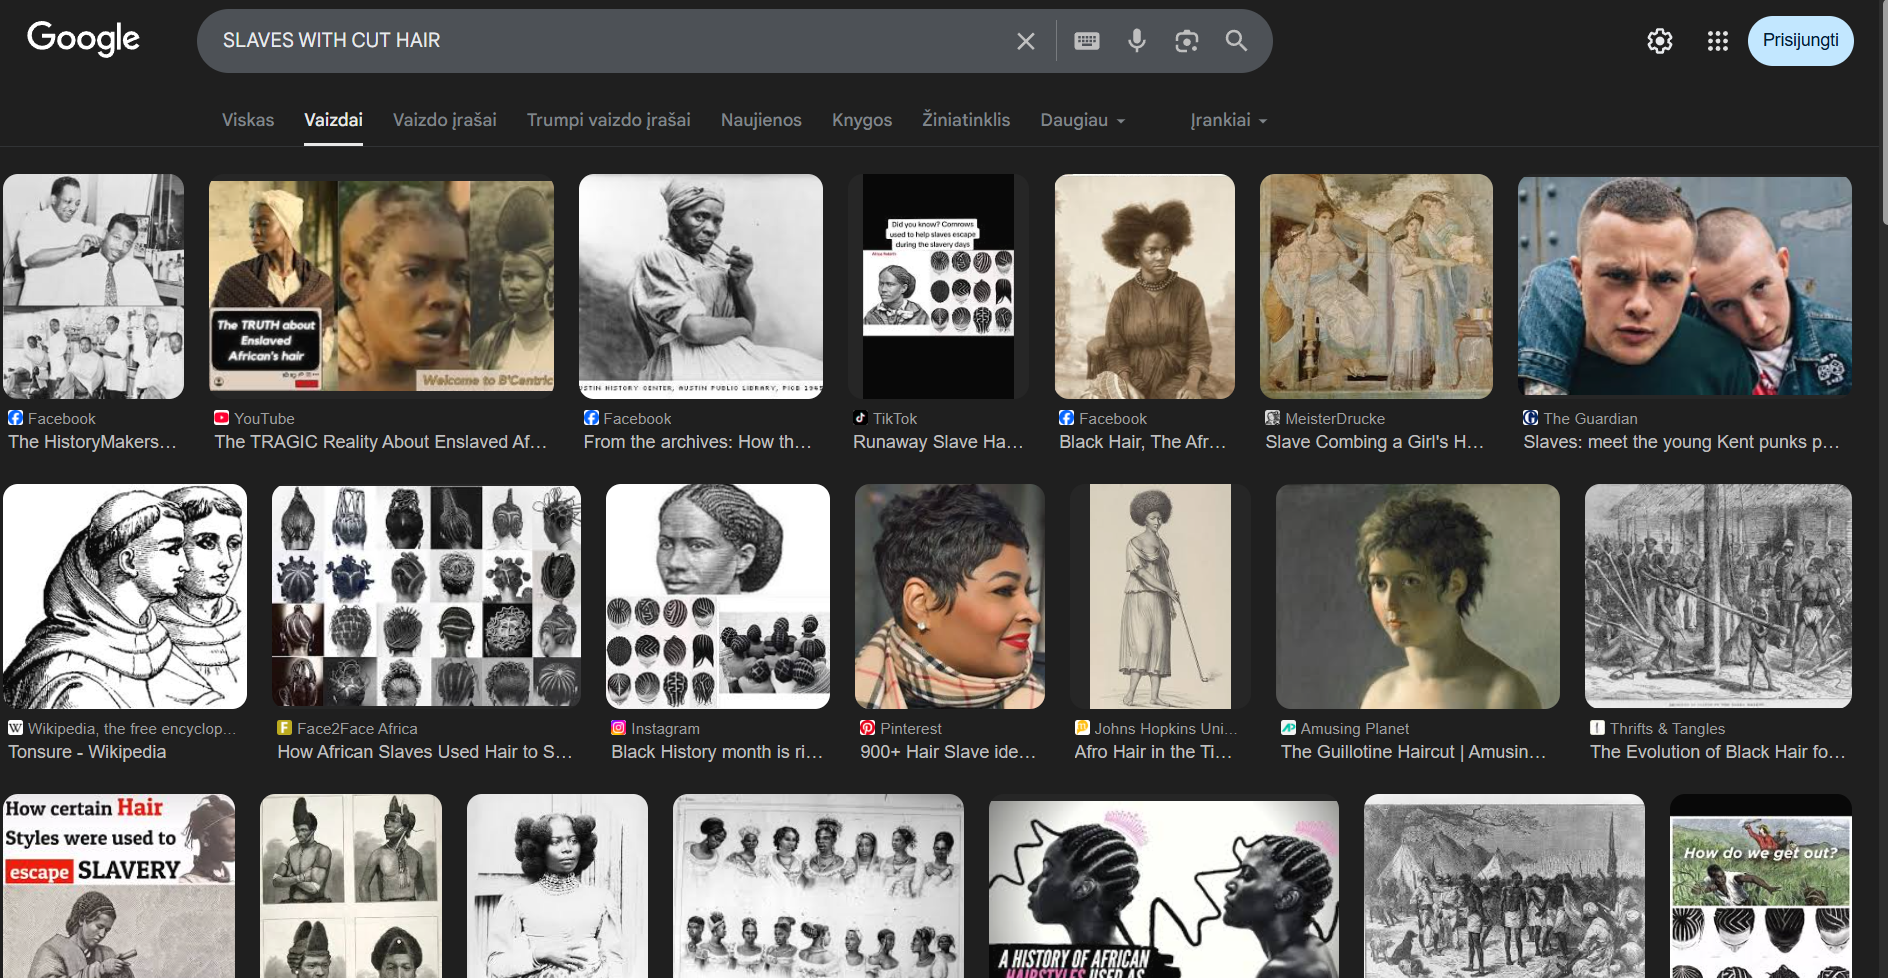Click the Johns Hopkins source icon
The height and width of the screenshot is (978, 1888).
[x=1082, y=728]
